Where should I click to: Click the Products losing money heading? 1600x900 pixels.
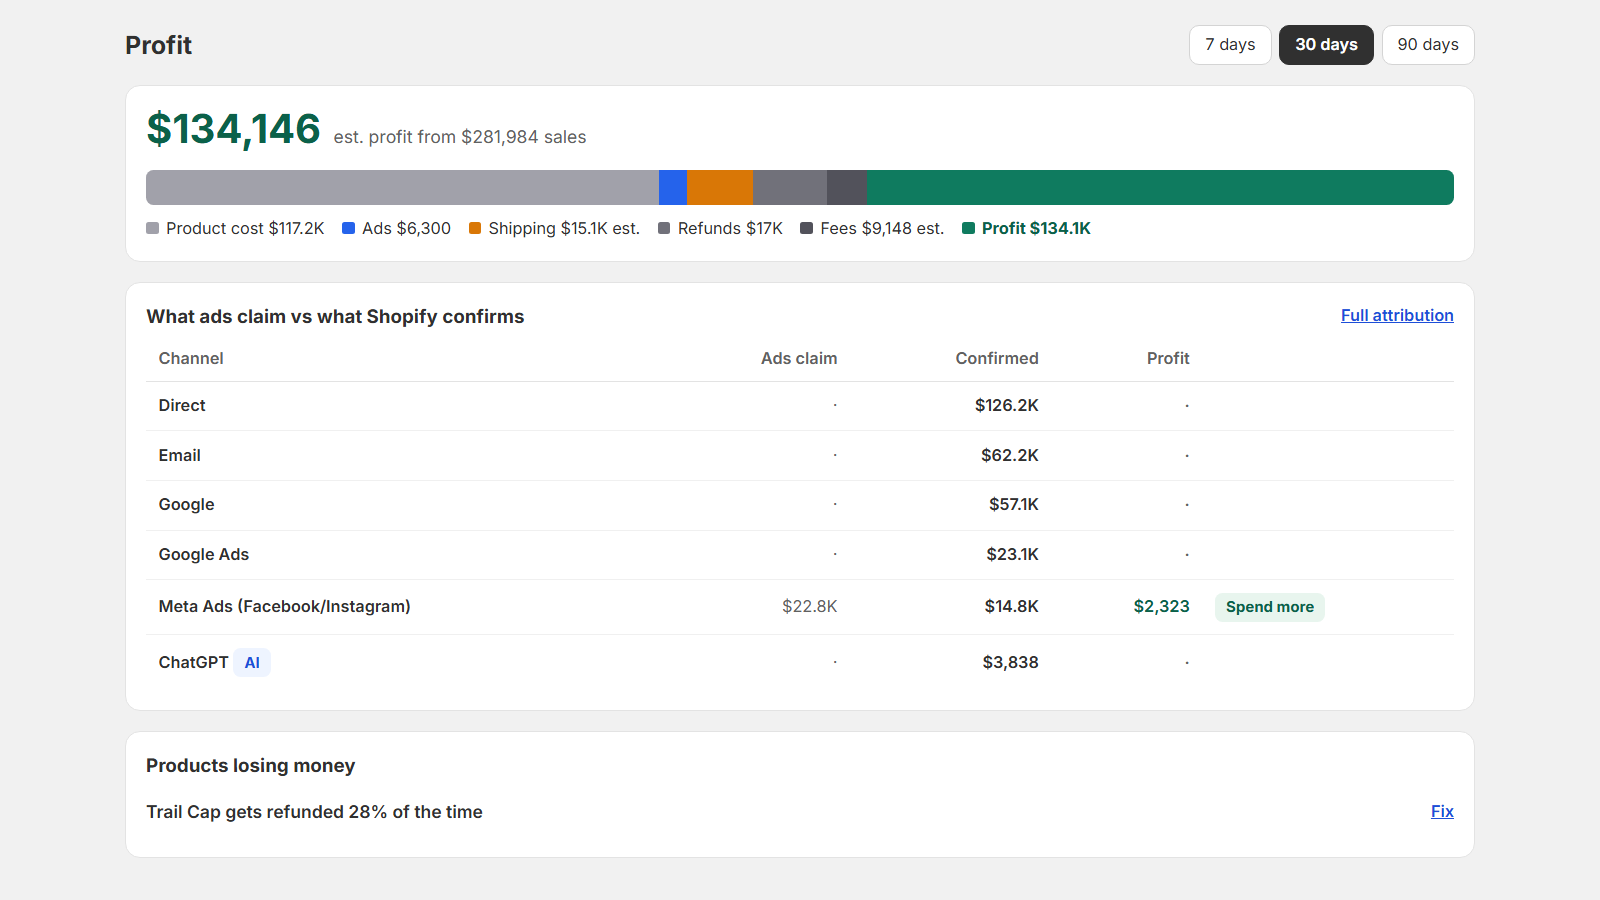pyautogui.click(x=251, y=766)
